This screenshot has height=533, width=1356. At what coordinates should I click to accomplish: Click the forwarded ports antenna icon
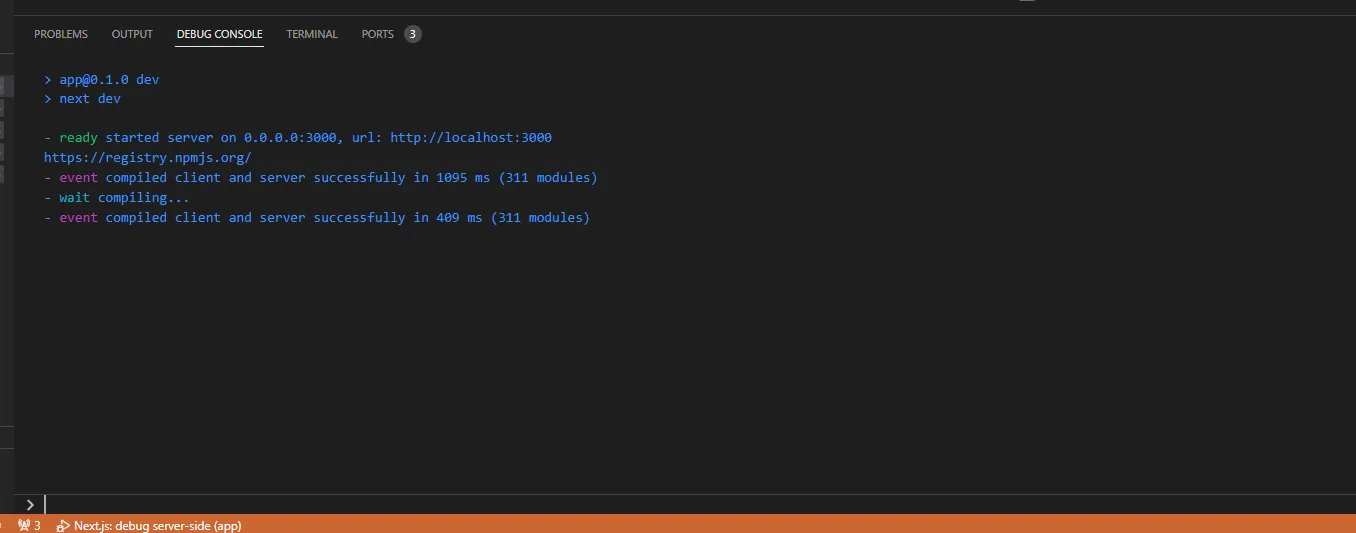point(24,525)
